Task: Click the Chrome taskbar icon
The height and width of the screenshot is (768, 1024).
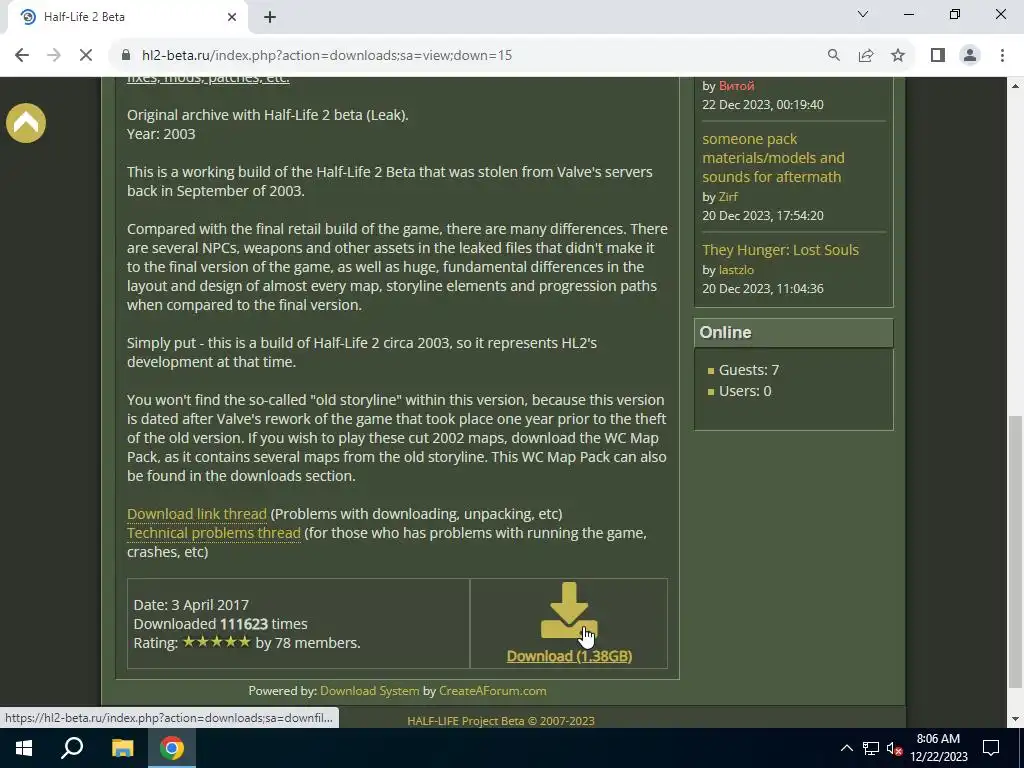Action: pyautogui.click(x=172, y=748)
